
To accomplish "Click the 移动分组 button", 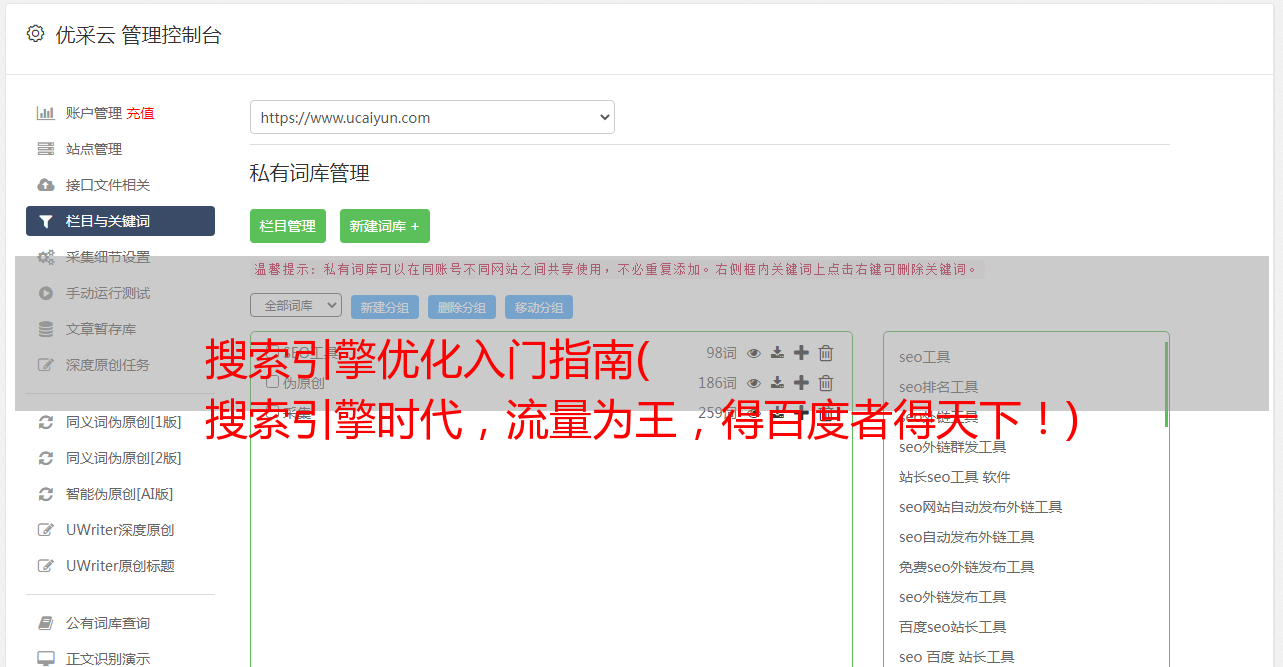I will (x=539, y=307).
